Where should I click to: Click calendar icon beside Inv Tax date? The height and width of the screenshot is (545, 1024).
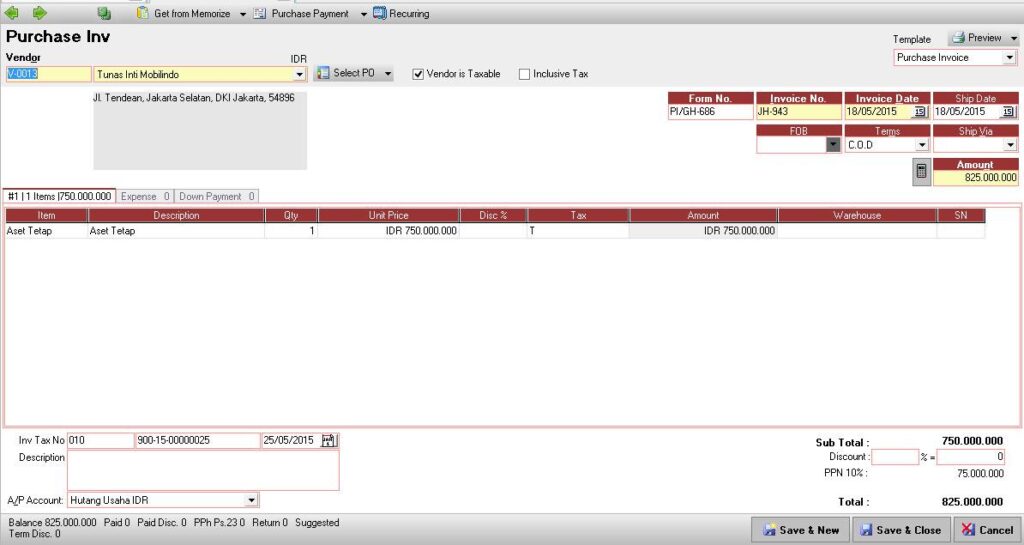[x=329, y=440]
